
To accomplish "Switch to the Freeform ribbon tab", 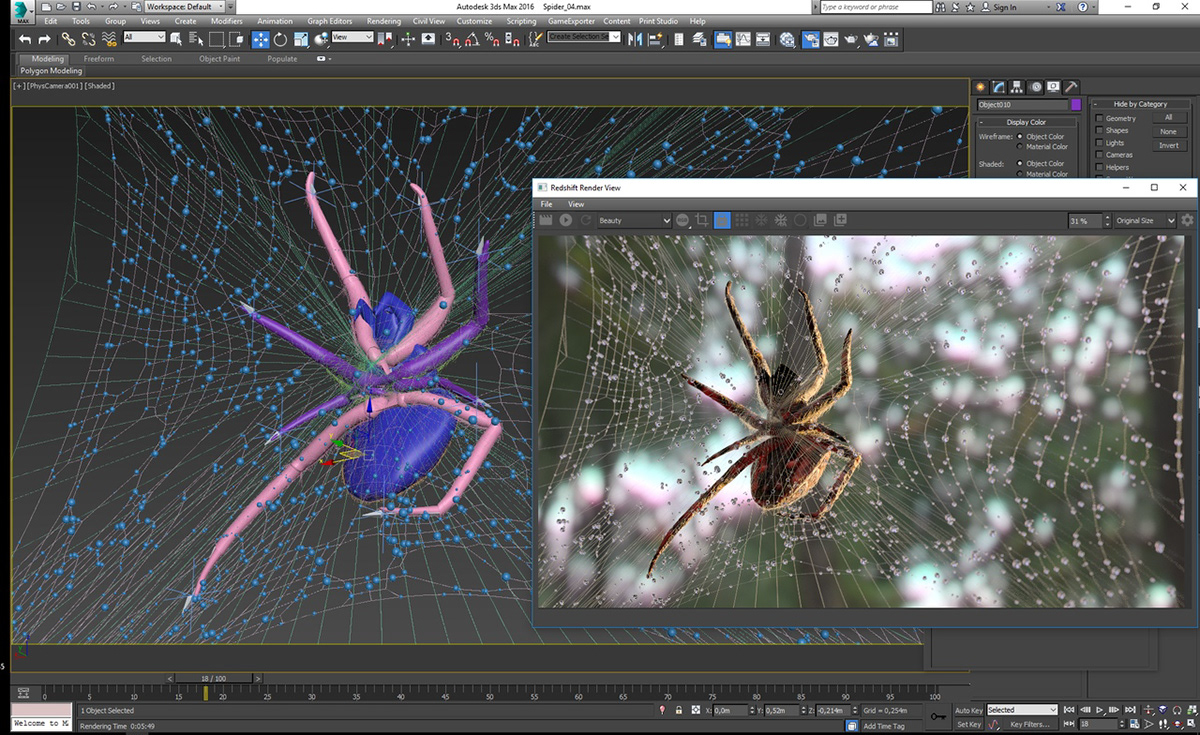I will [99, 59].
